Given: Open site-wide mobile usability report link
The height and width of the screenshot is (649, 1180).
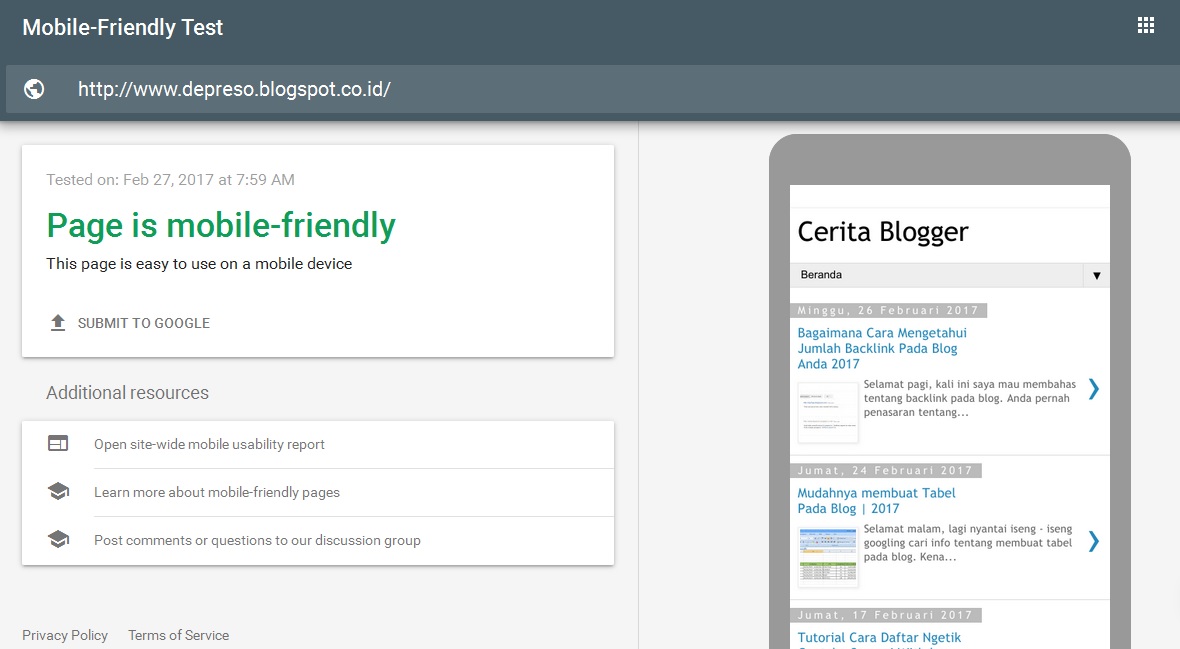Looking at the screenshot, I should pos(209,444).
